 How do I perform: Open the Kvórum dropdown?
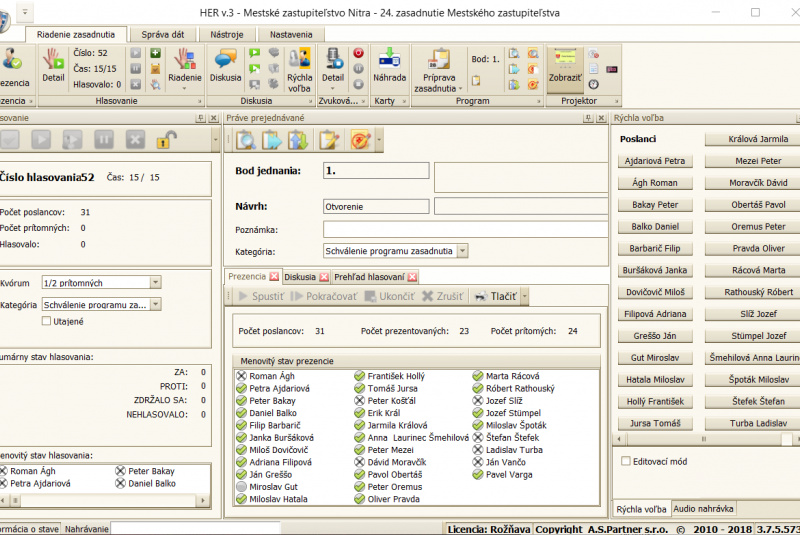click(155, 283)
